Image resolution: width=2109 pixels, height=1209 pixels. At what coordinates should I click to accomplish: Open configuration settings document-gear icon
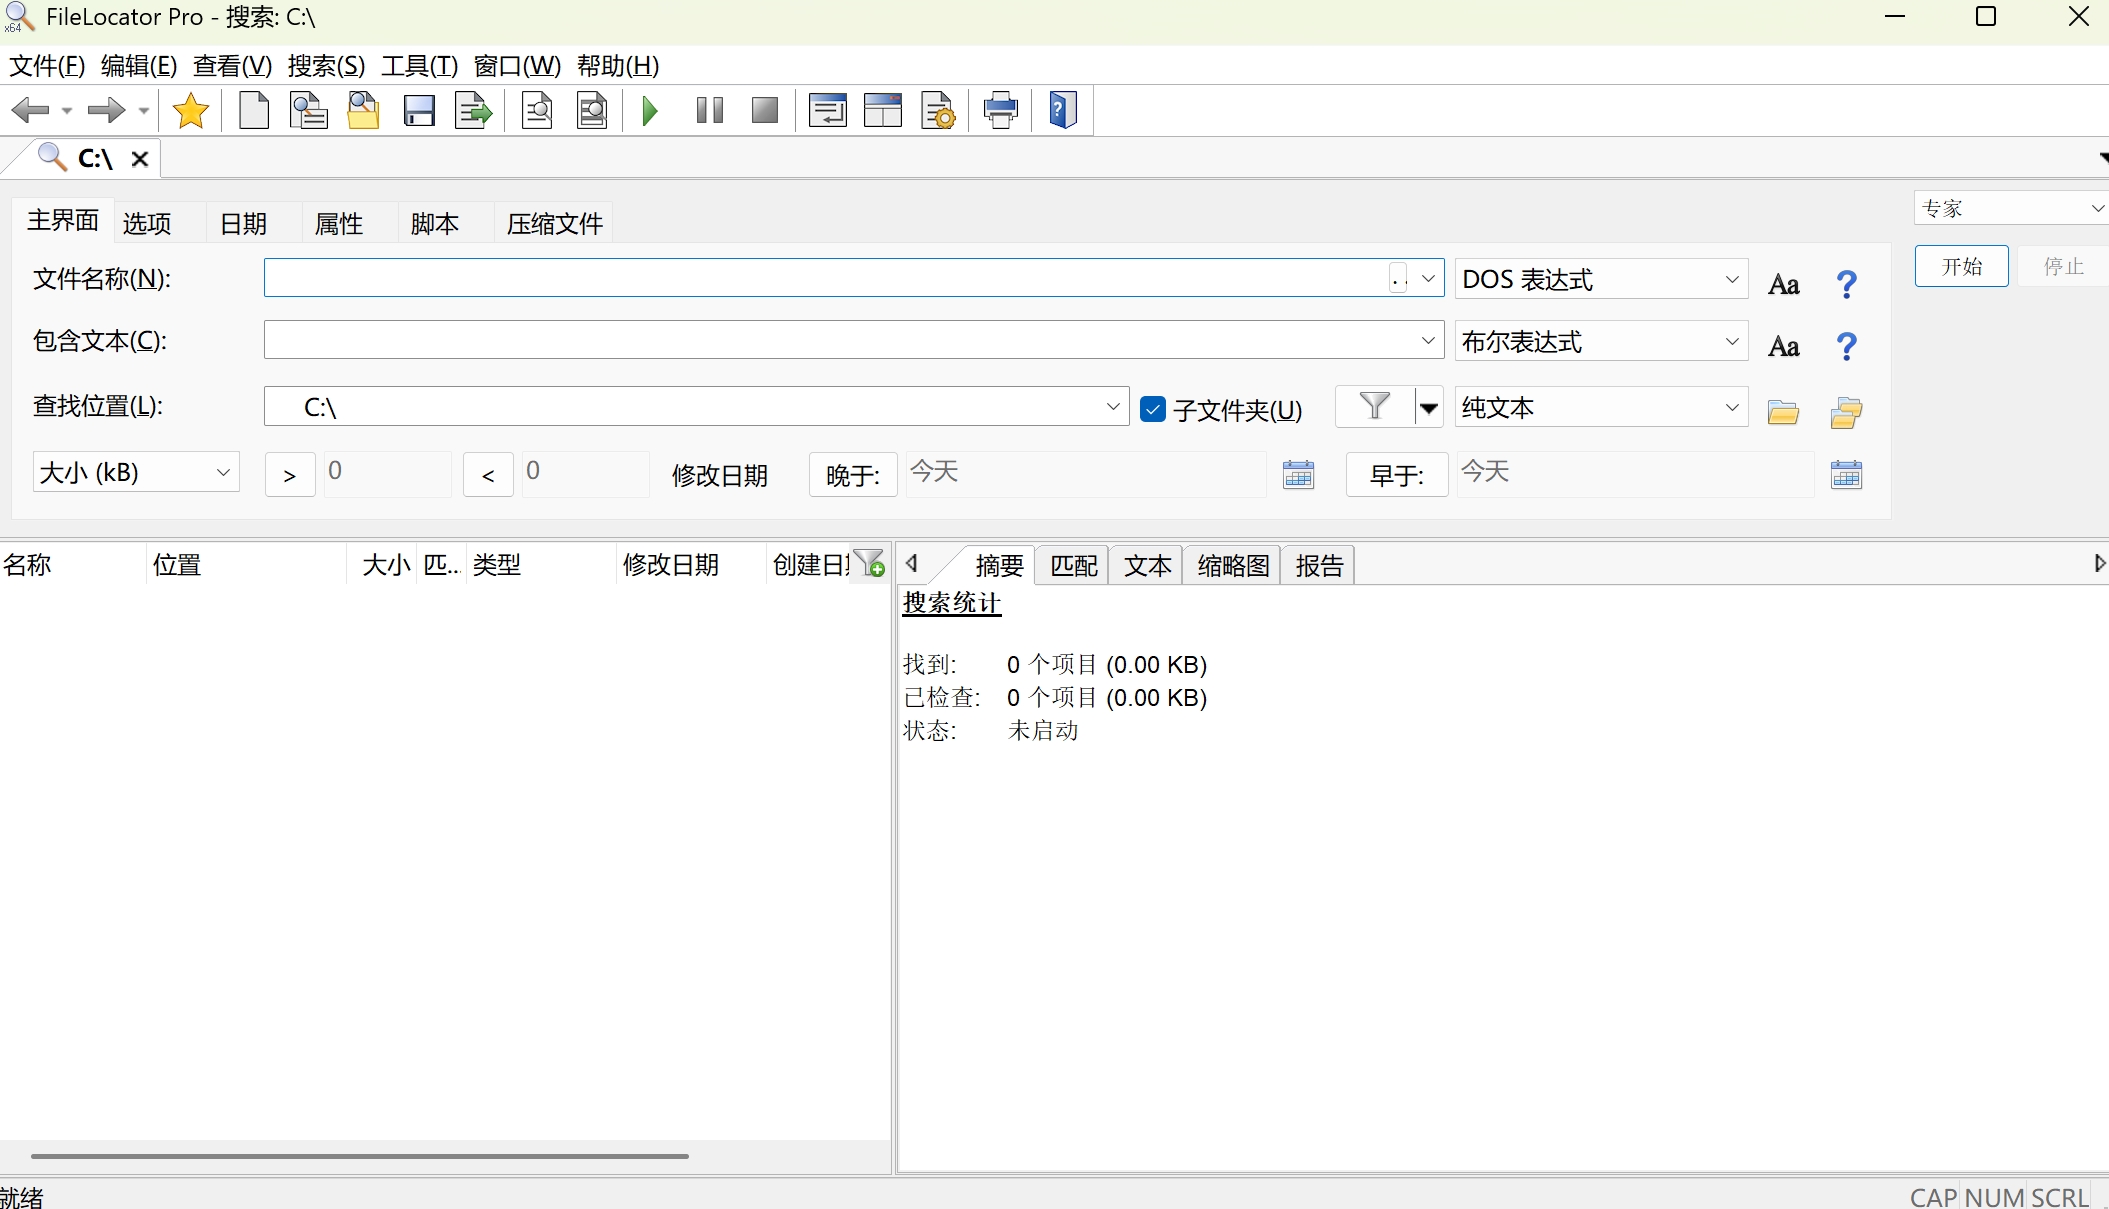point(938,110)
